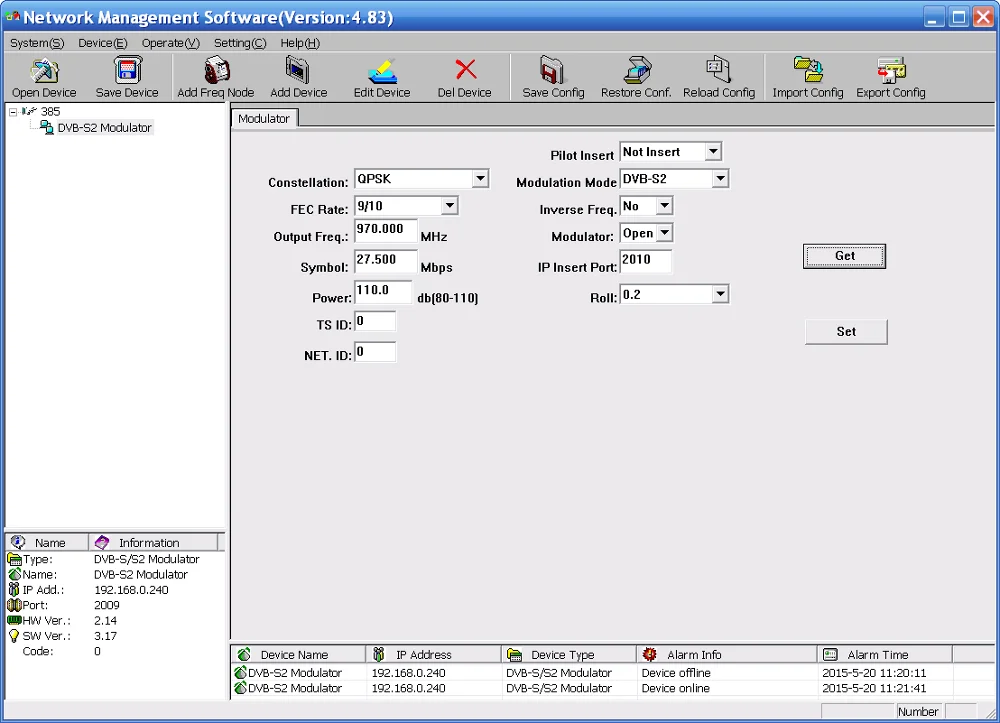
Task: Click the Output Freq. input field
Action: (386, 231)
